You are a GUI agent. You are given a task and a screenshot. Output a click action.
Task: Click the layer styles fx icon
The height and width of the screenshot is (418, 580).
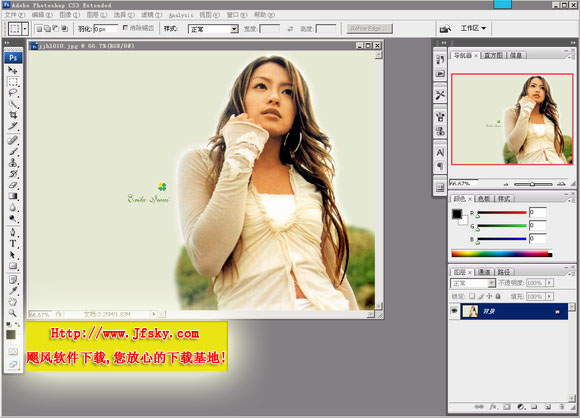[x=493, y=407]
